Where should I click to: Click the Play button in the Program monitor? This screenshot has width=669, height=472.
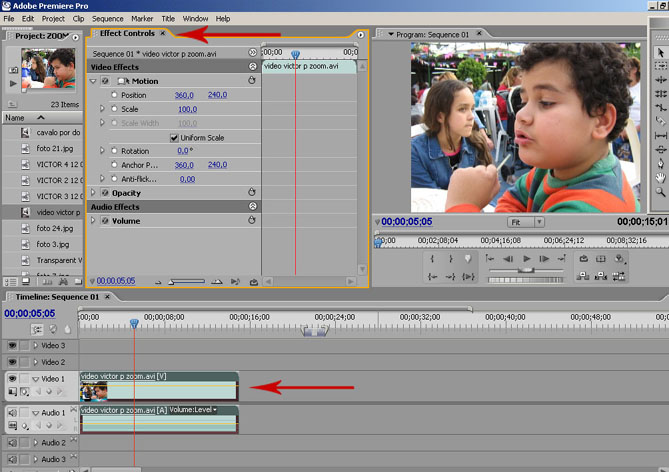pos(527,258)
